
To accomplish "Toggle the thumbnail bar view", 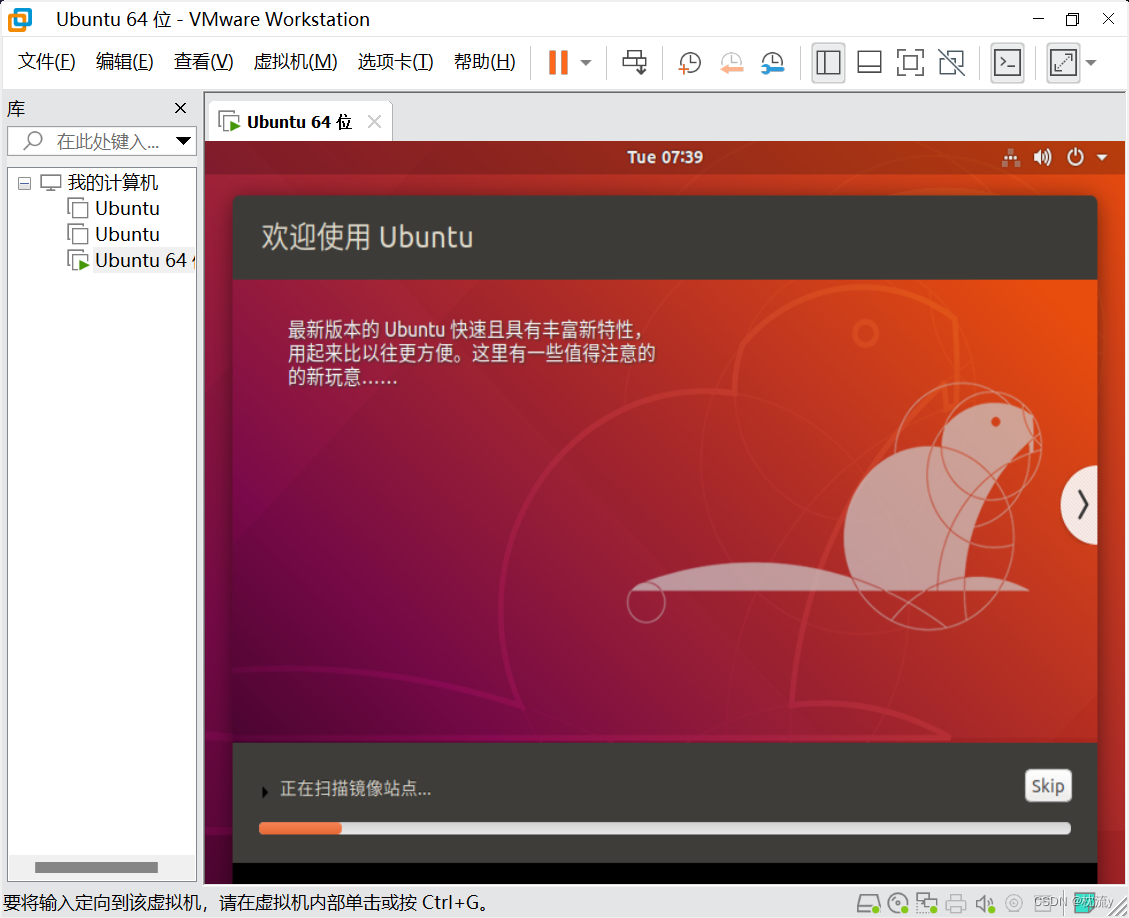I will pos(869,63).
